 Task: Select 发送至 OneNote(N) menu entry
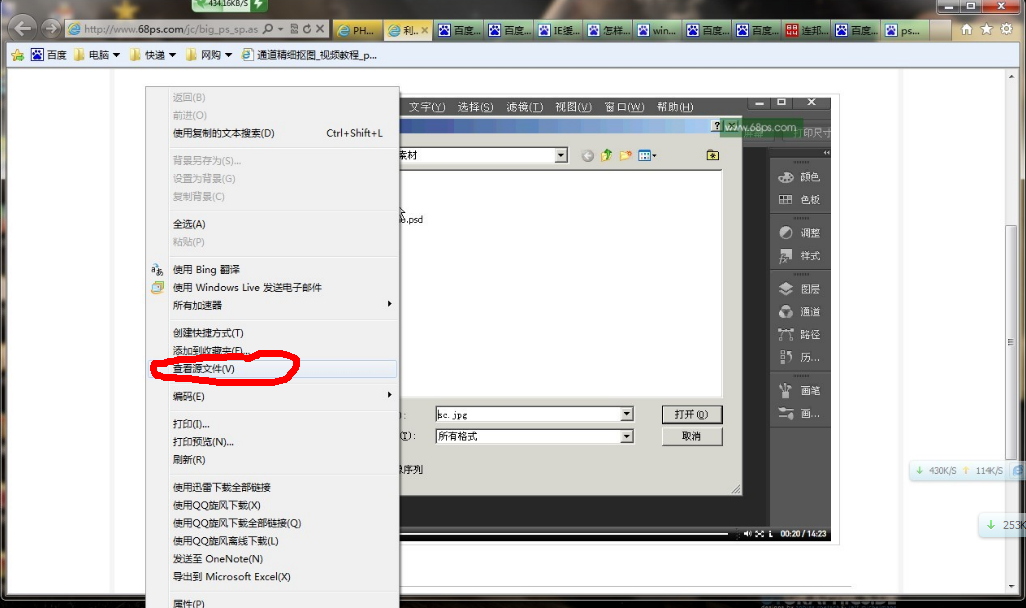click(274, 558)
